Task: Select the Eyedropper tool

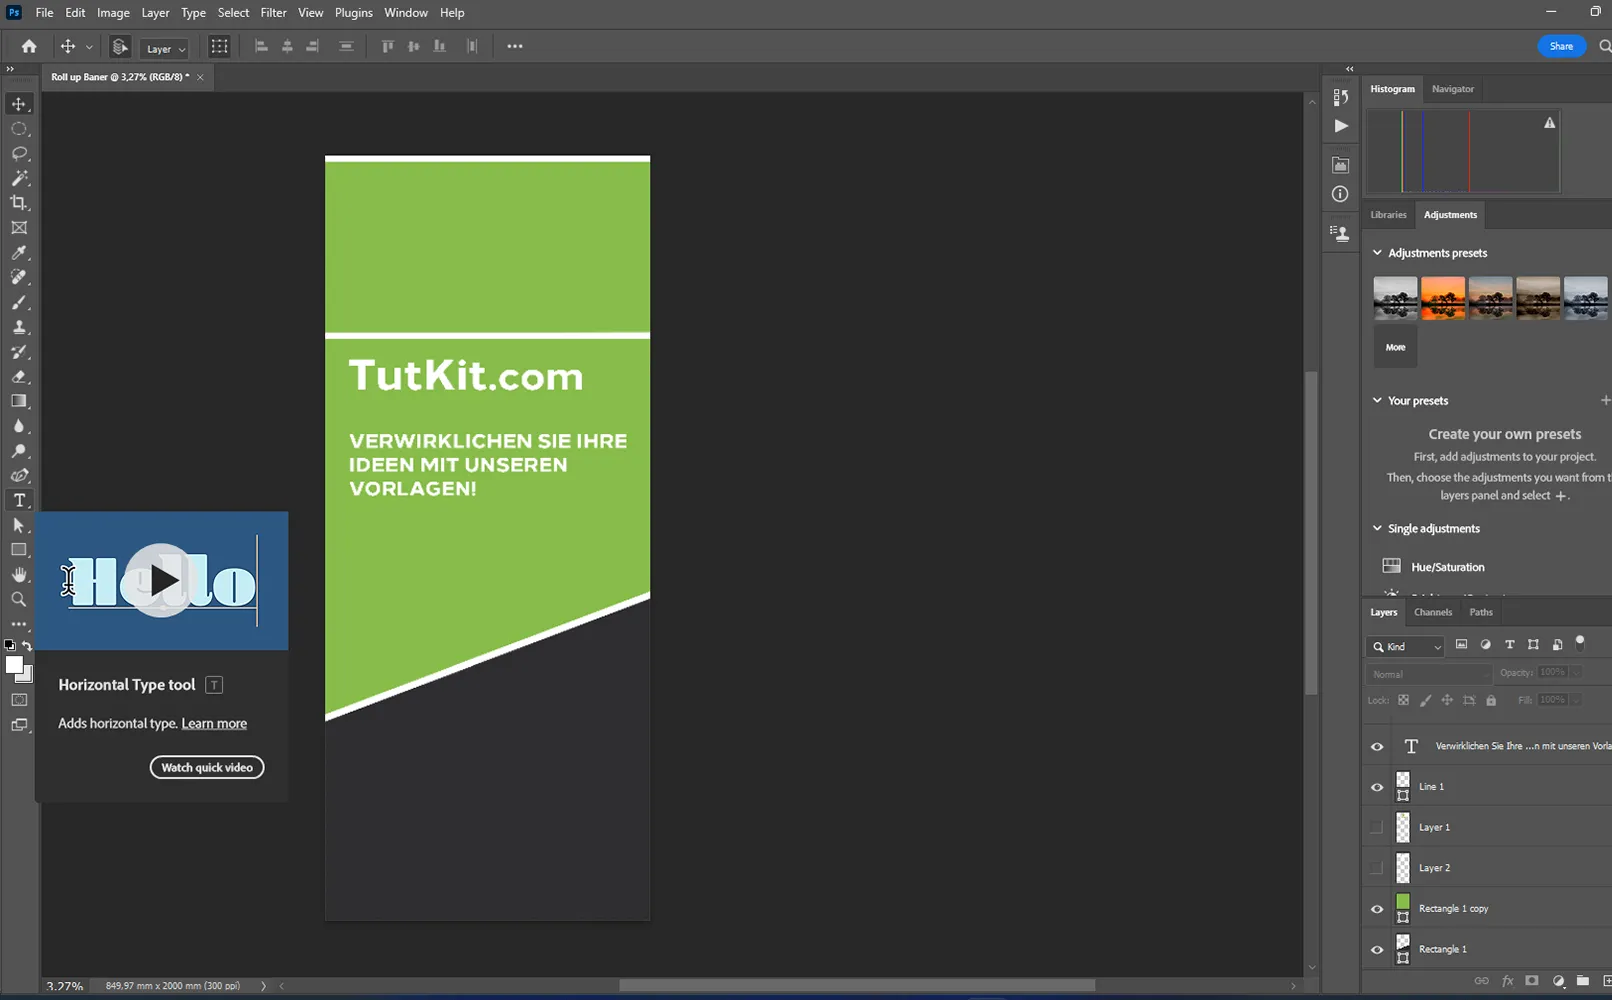Action: click(19, 253)
